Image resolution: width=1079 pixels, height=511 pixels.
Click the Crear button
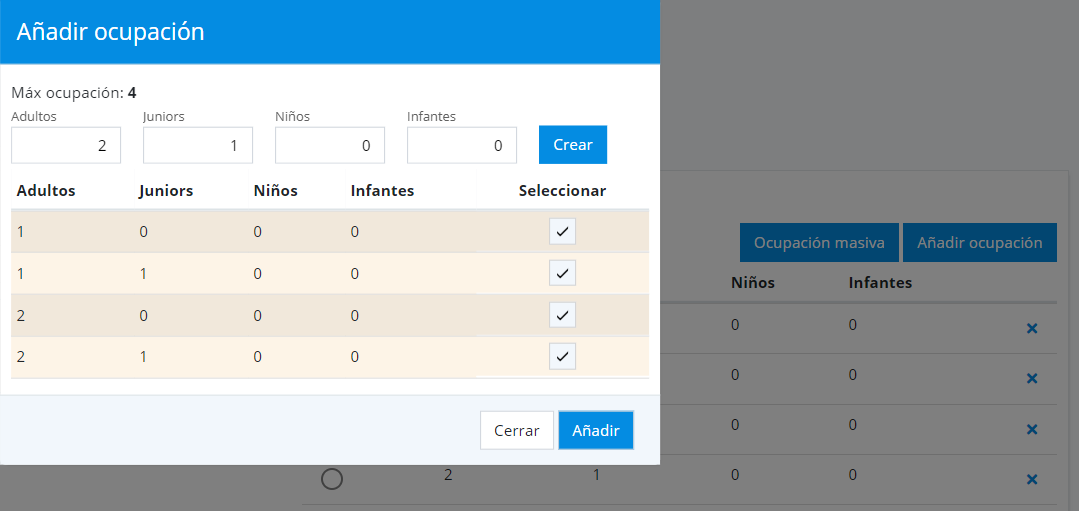point(573,145)
